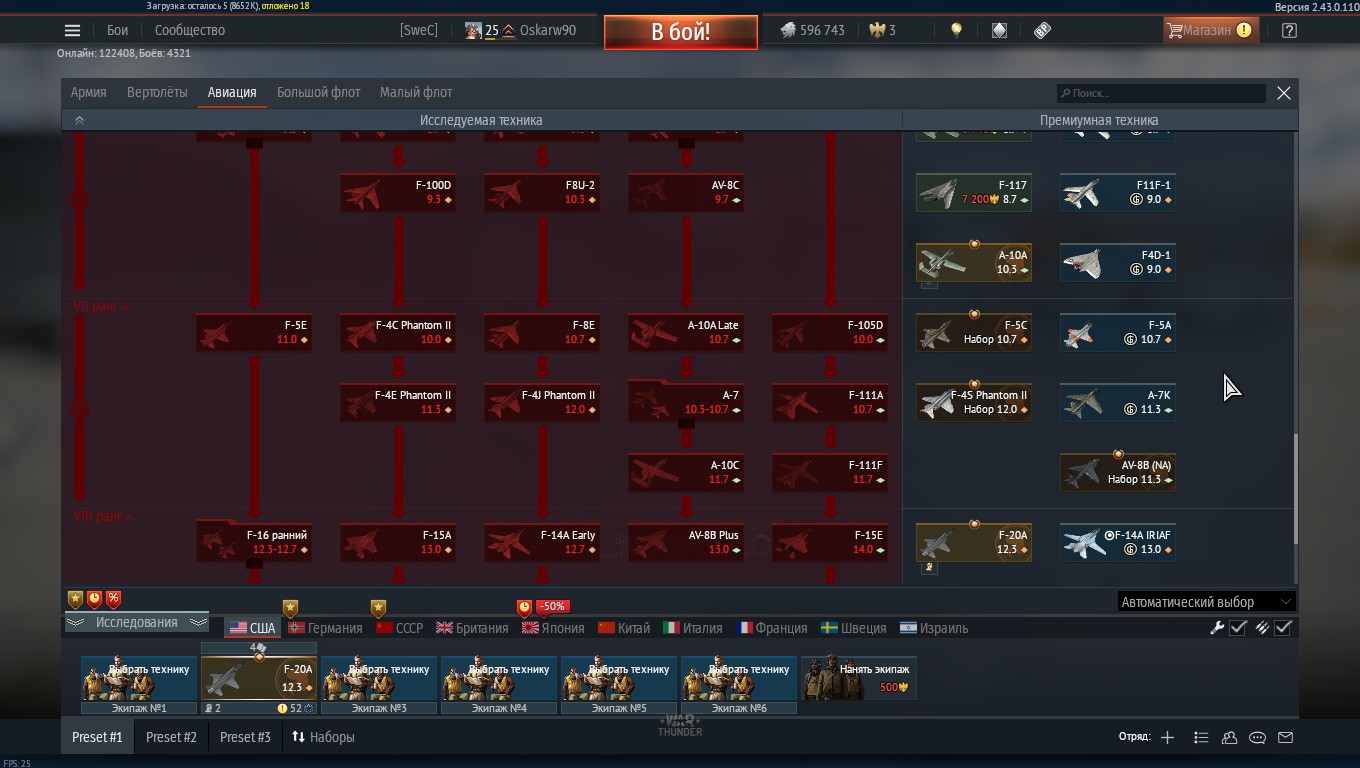Select Швеция nation tab

[x=854, y=628]
